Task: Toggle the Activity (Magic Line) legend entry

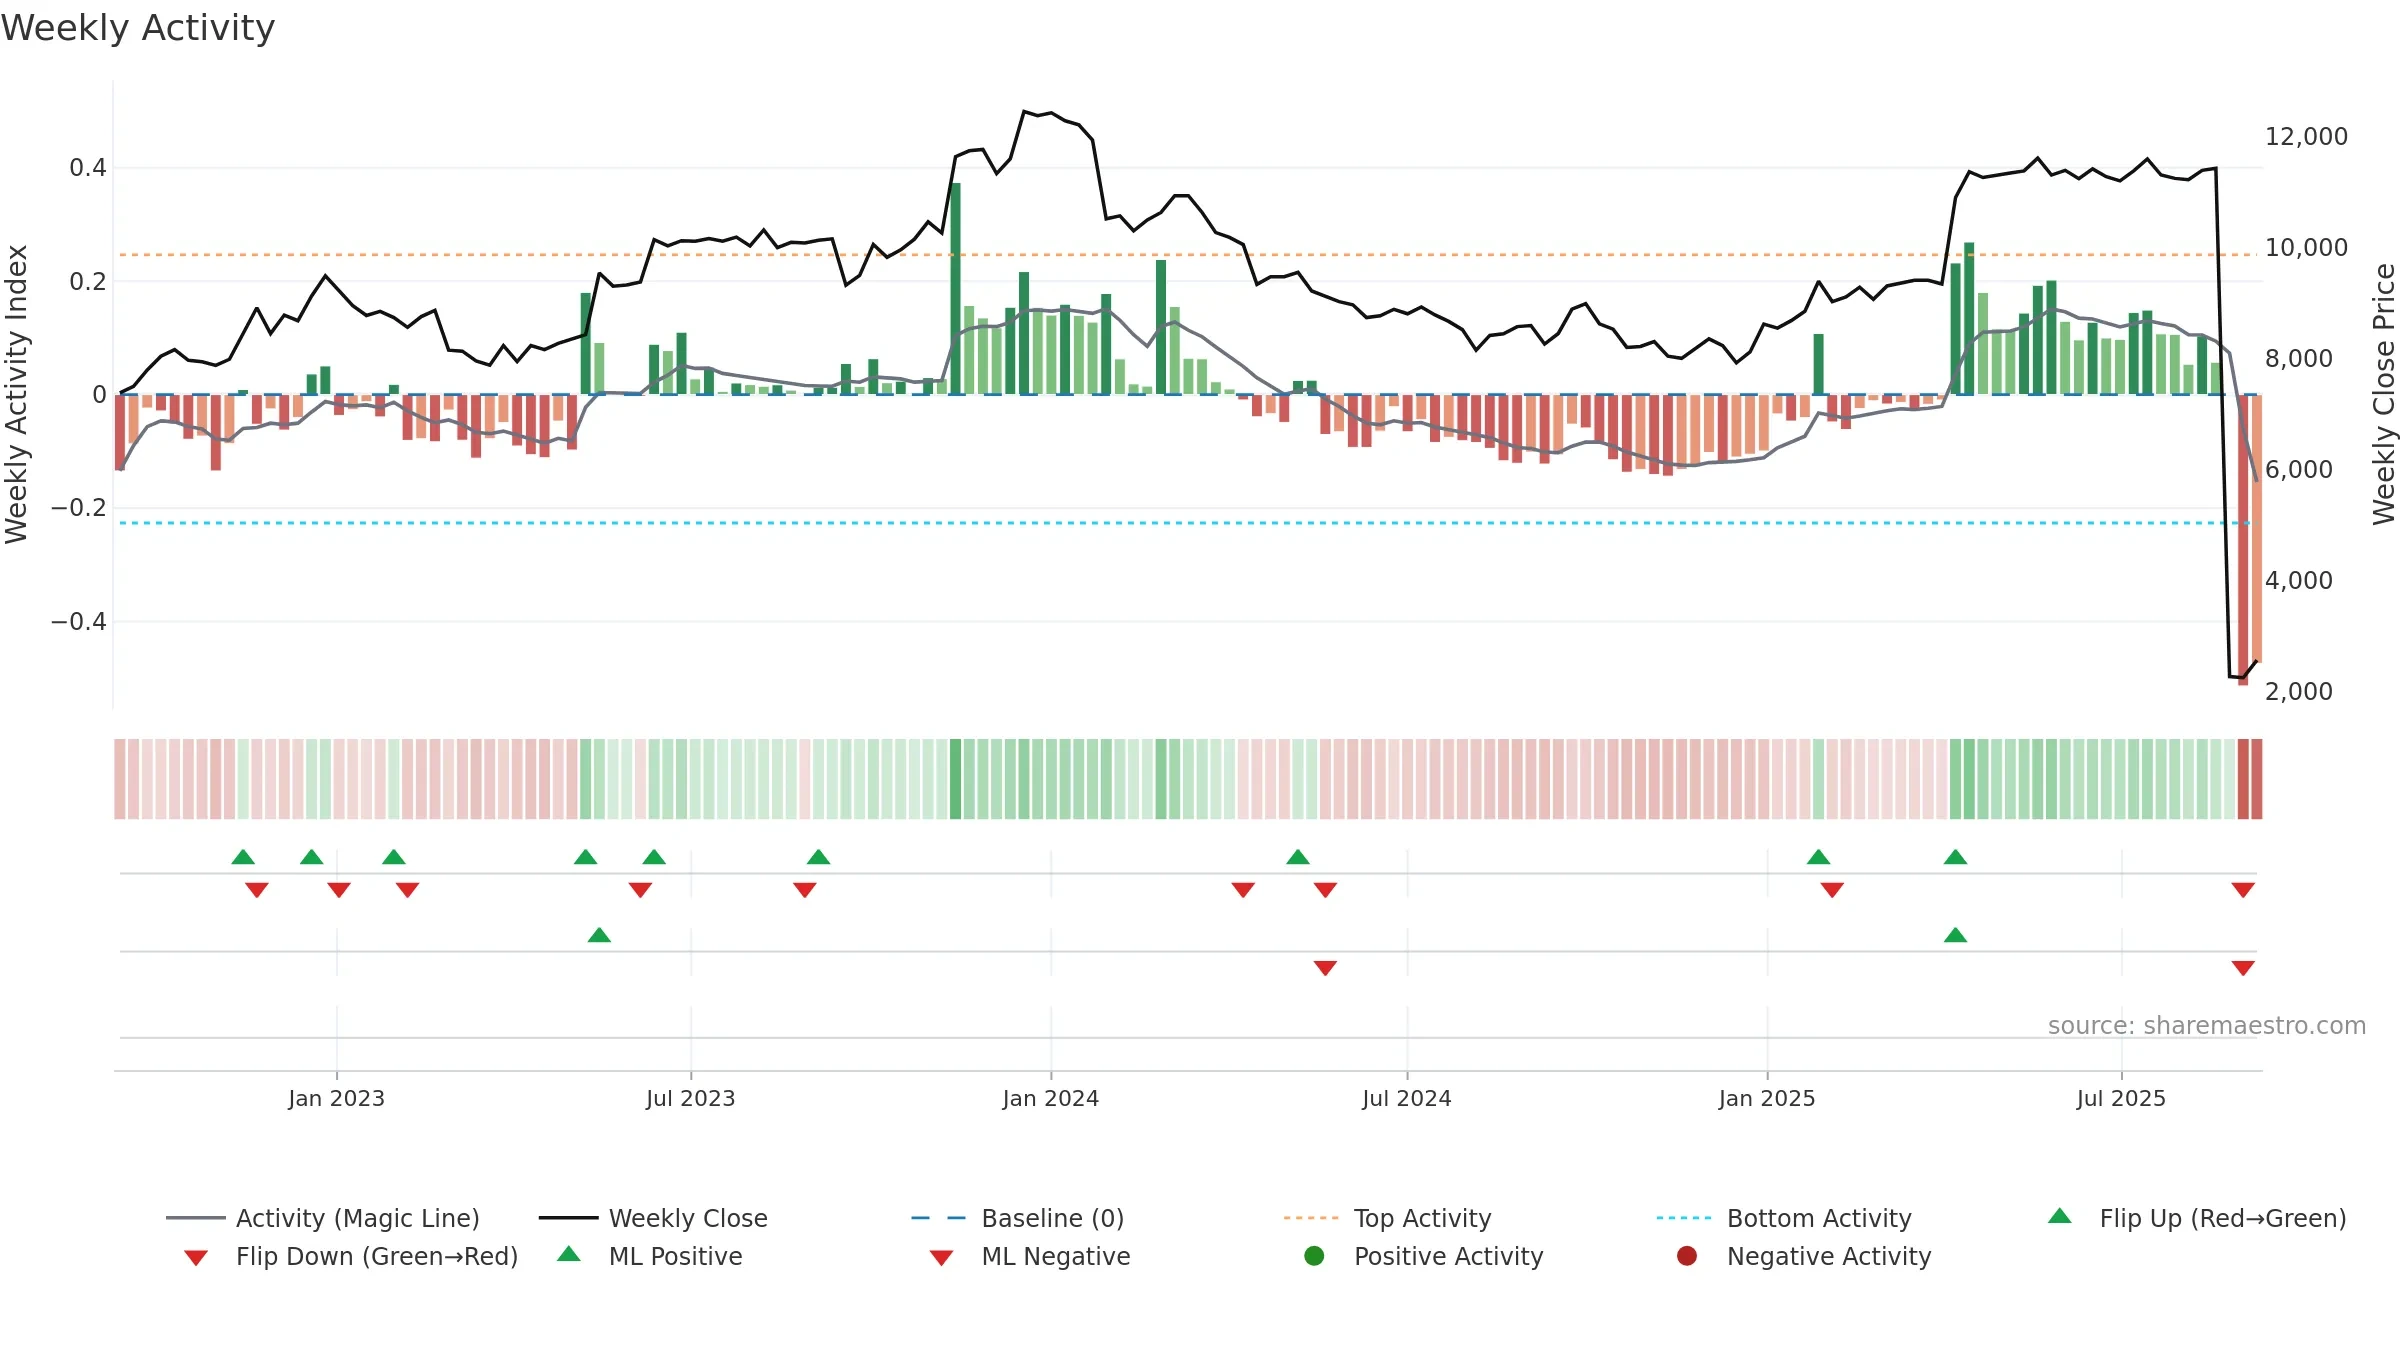Action: 323,1218
